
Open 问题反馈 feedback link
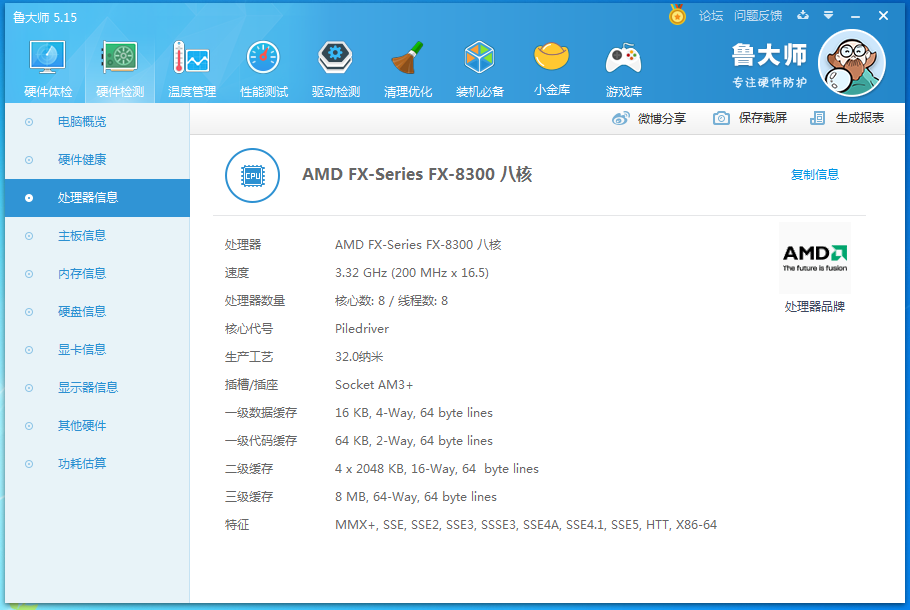coord(758,16)
